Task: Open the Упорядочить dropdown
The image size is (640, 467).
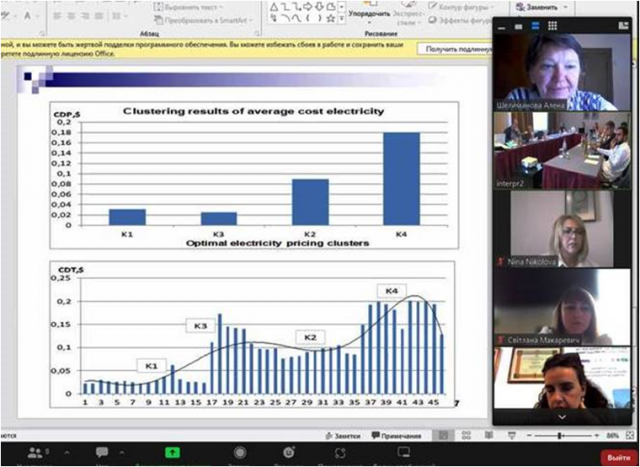Action: click(370, 15)
